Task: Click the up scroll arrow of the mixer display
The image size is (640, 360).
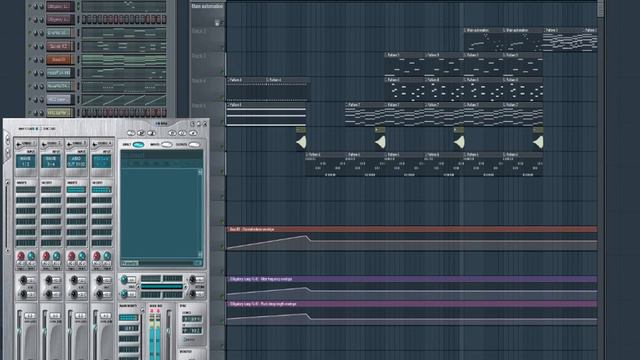Action: [x=200, y=173]
